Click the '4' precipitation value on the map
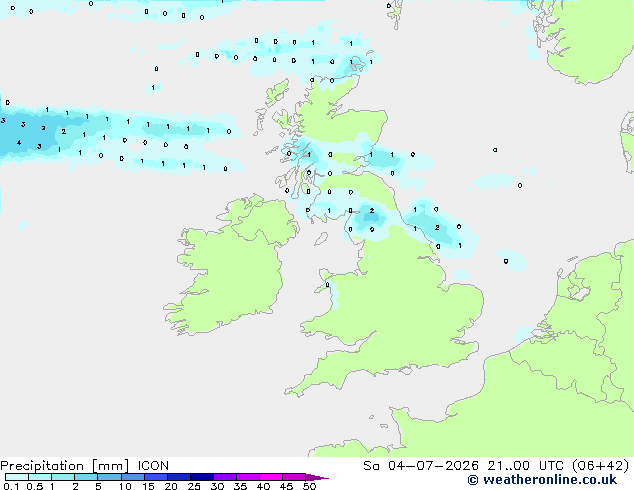The height and width of the screenshot is (490, 634). pyautogui.click(x=19, y=142)
